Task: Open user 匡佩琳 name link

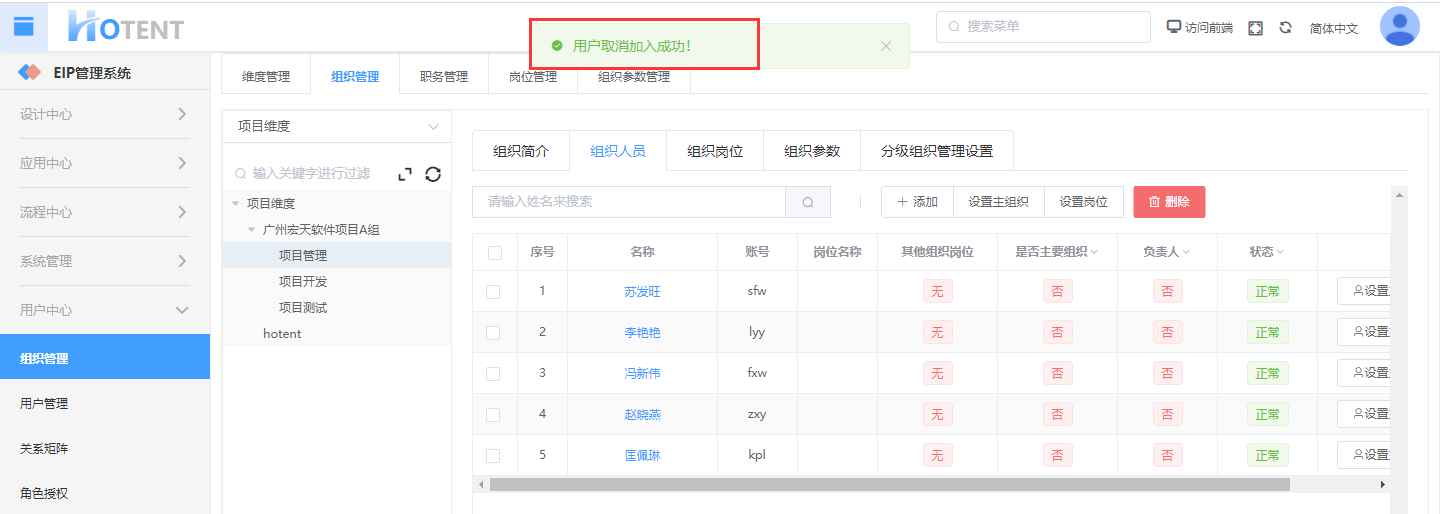Action: (643, 455)
